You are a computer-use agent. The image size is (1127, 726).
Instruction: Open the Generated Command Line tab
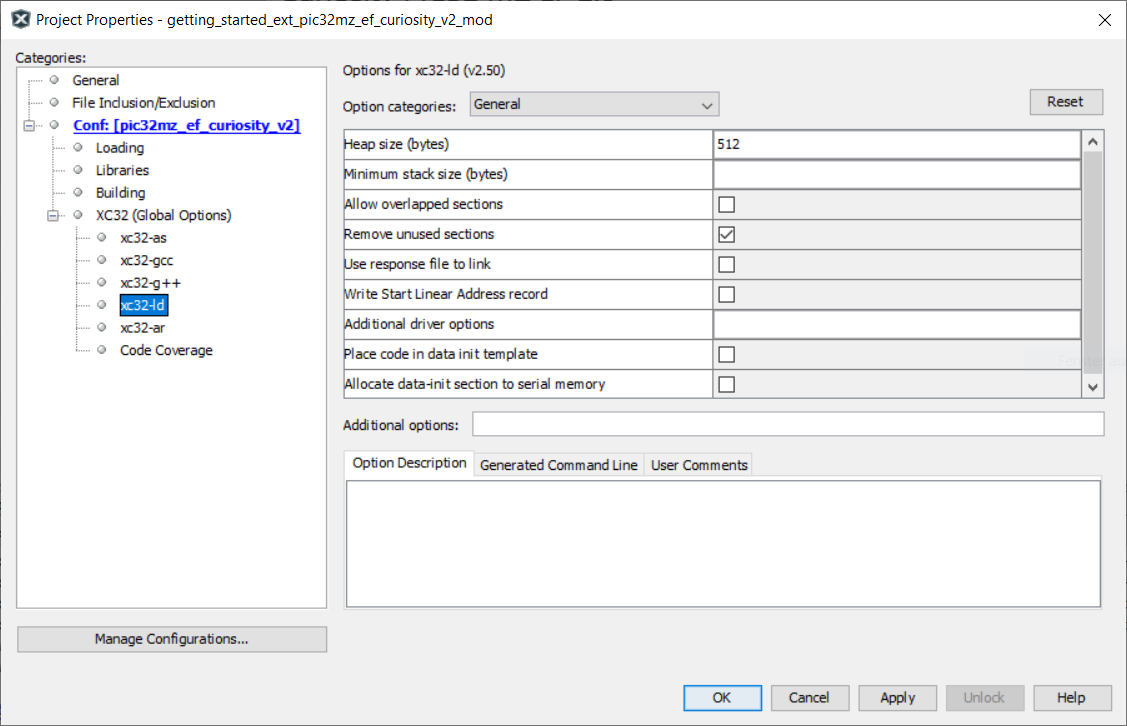tap(558, 465)
